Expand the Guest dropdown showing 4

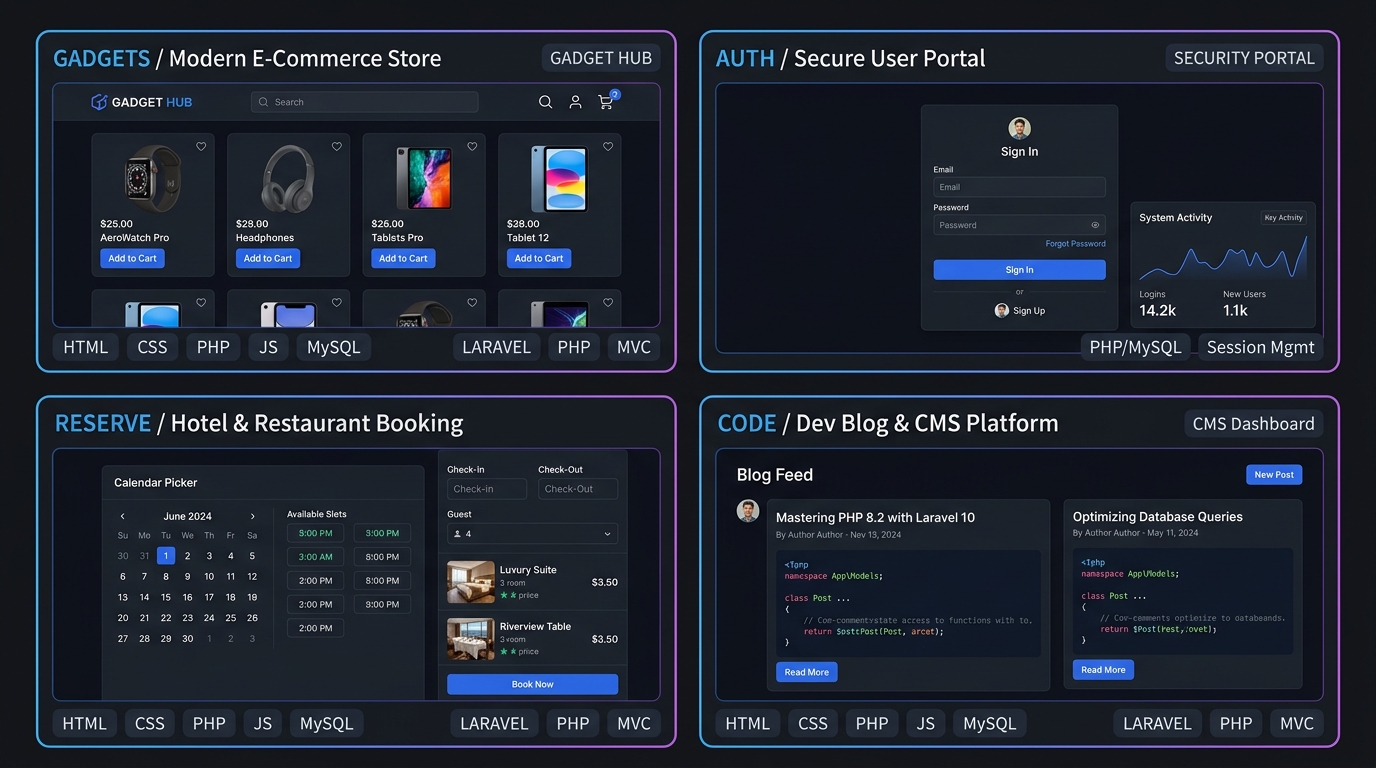[532, 534]
